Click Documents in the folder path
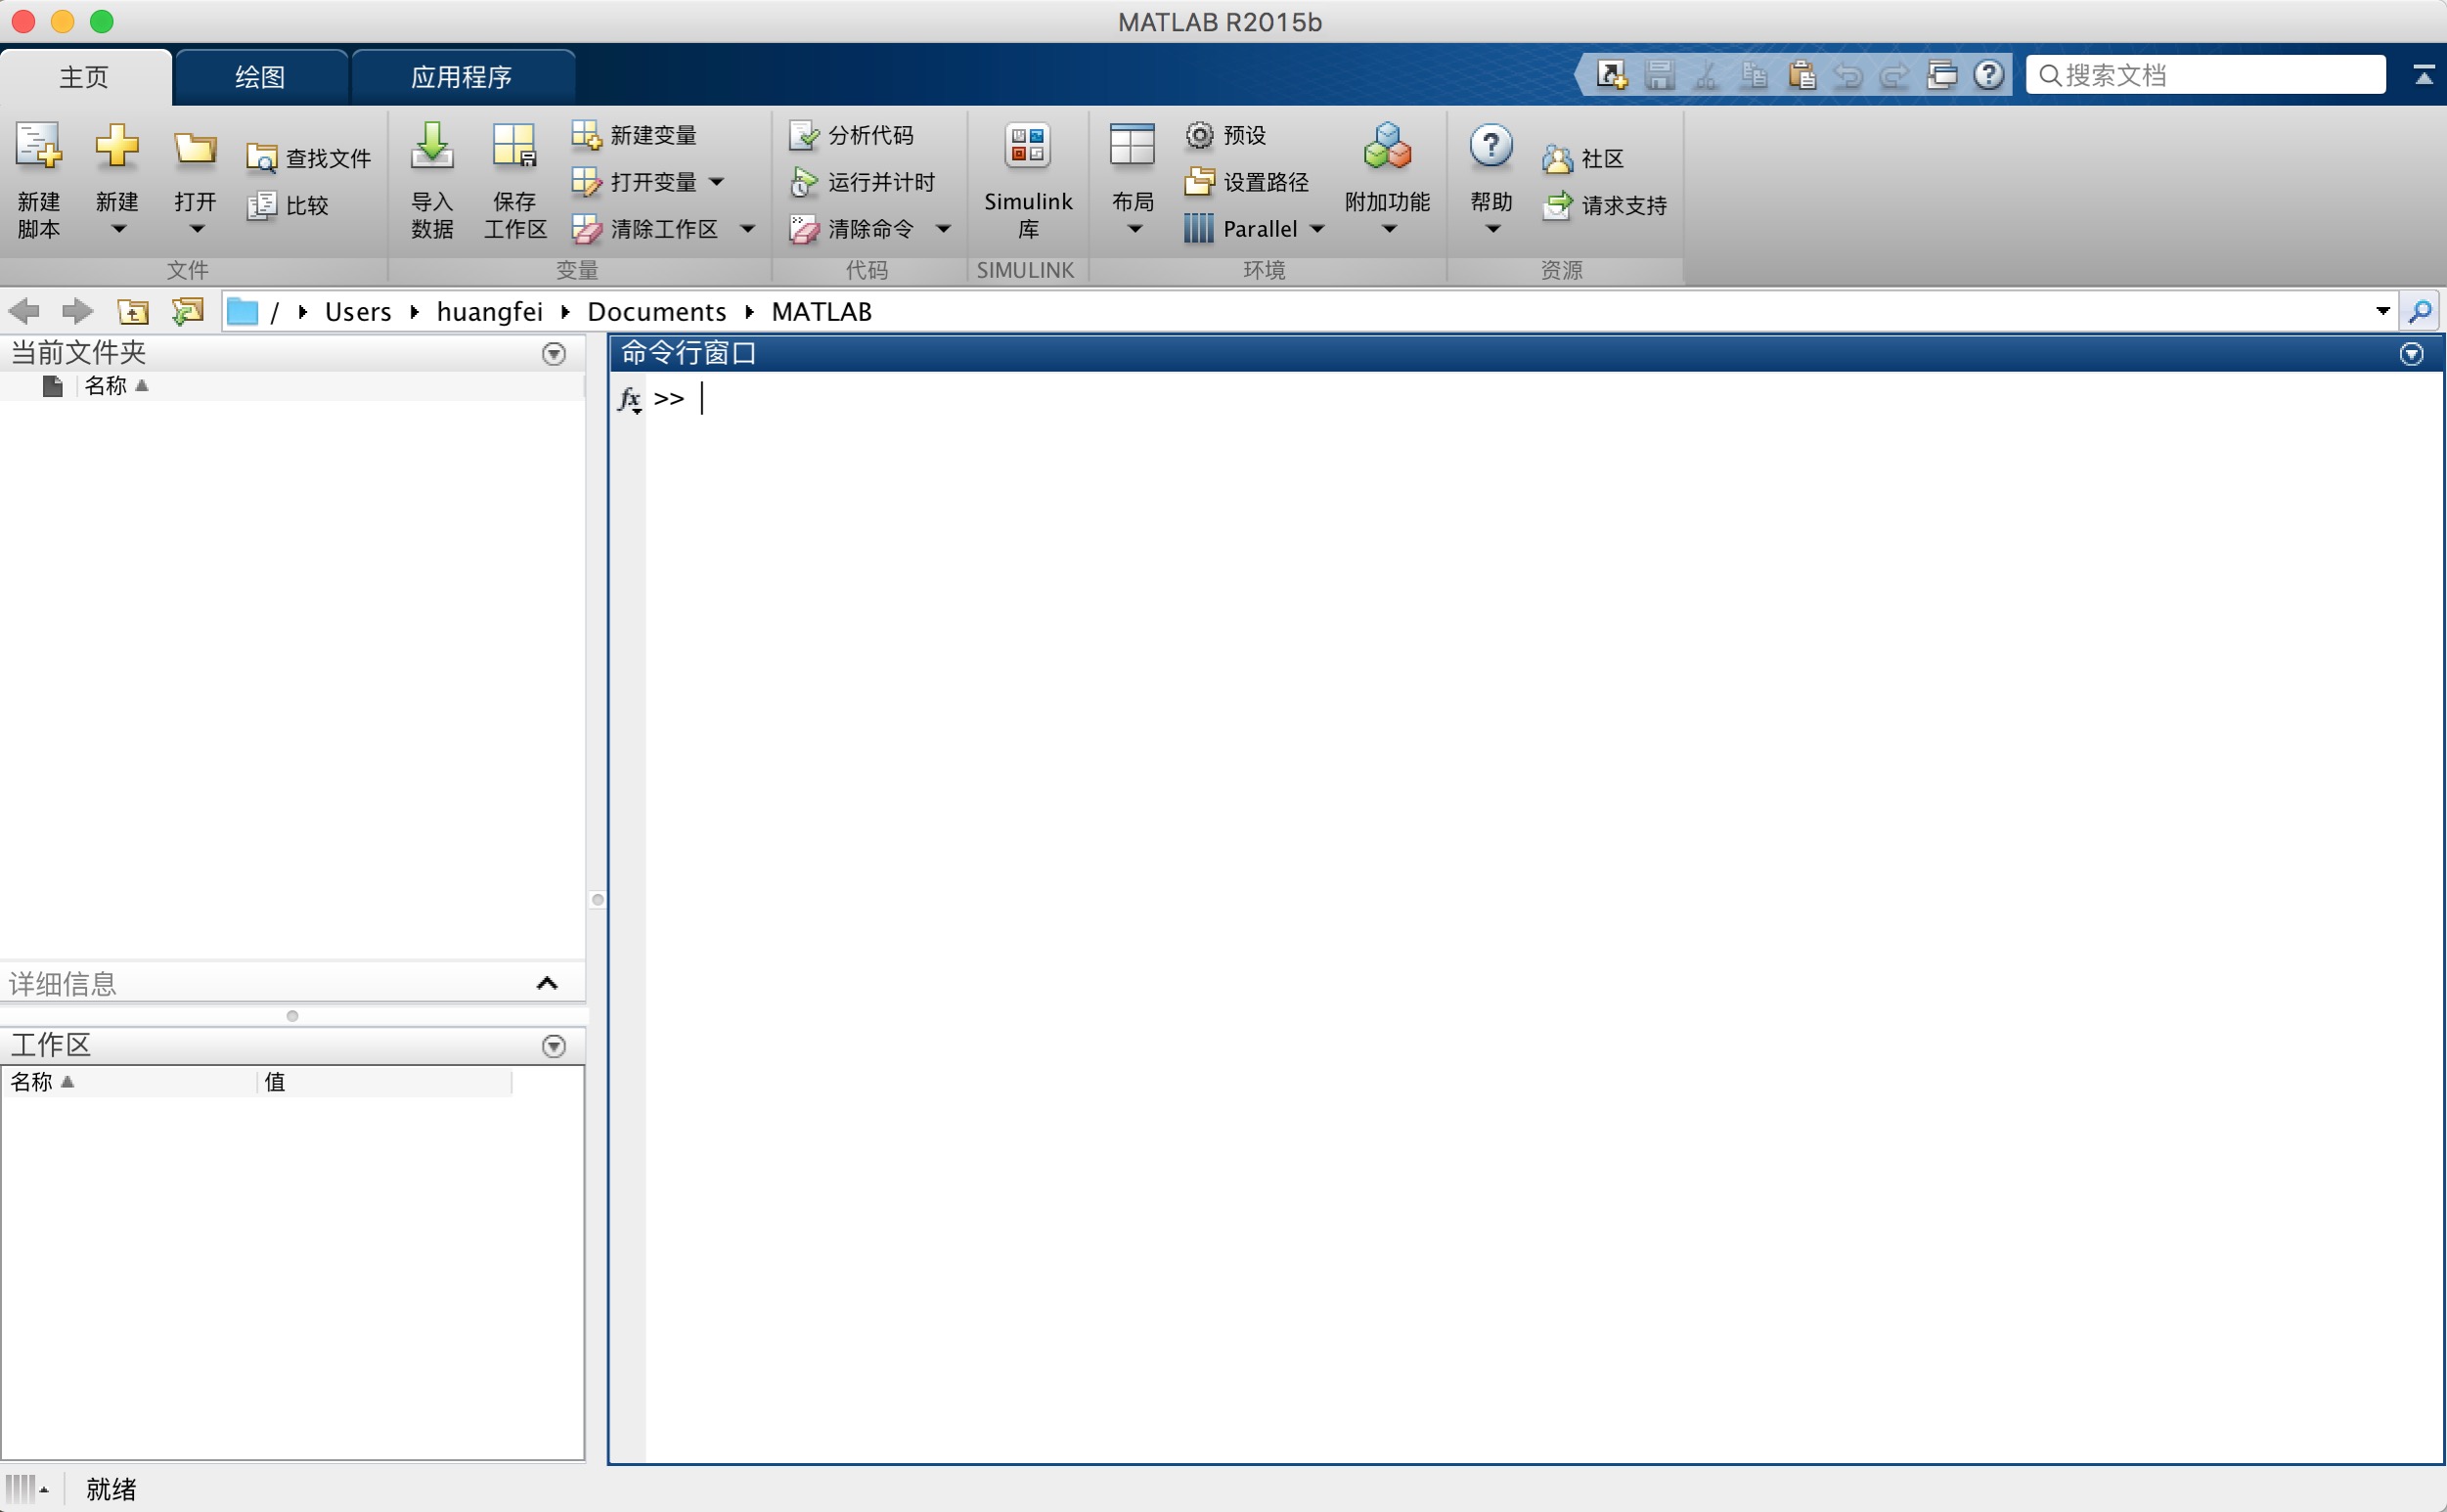2447x1512 pixels. (657, 311)
